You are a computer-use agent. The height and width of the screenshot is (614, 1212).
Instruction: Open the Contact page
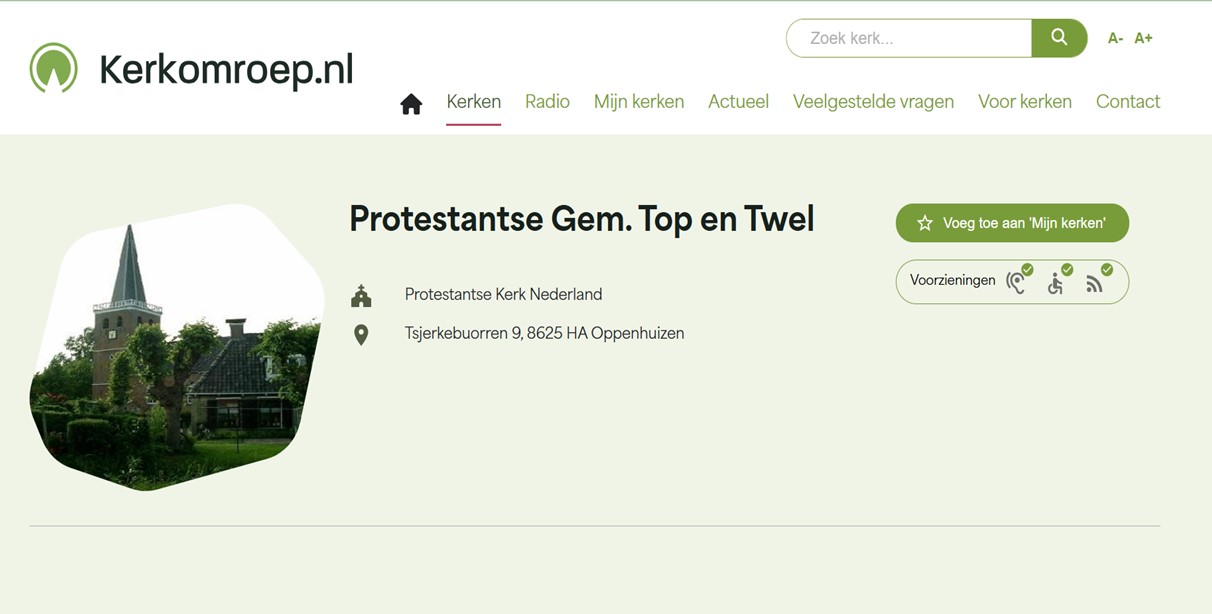(x=1128, y=101)
